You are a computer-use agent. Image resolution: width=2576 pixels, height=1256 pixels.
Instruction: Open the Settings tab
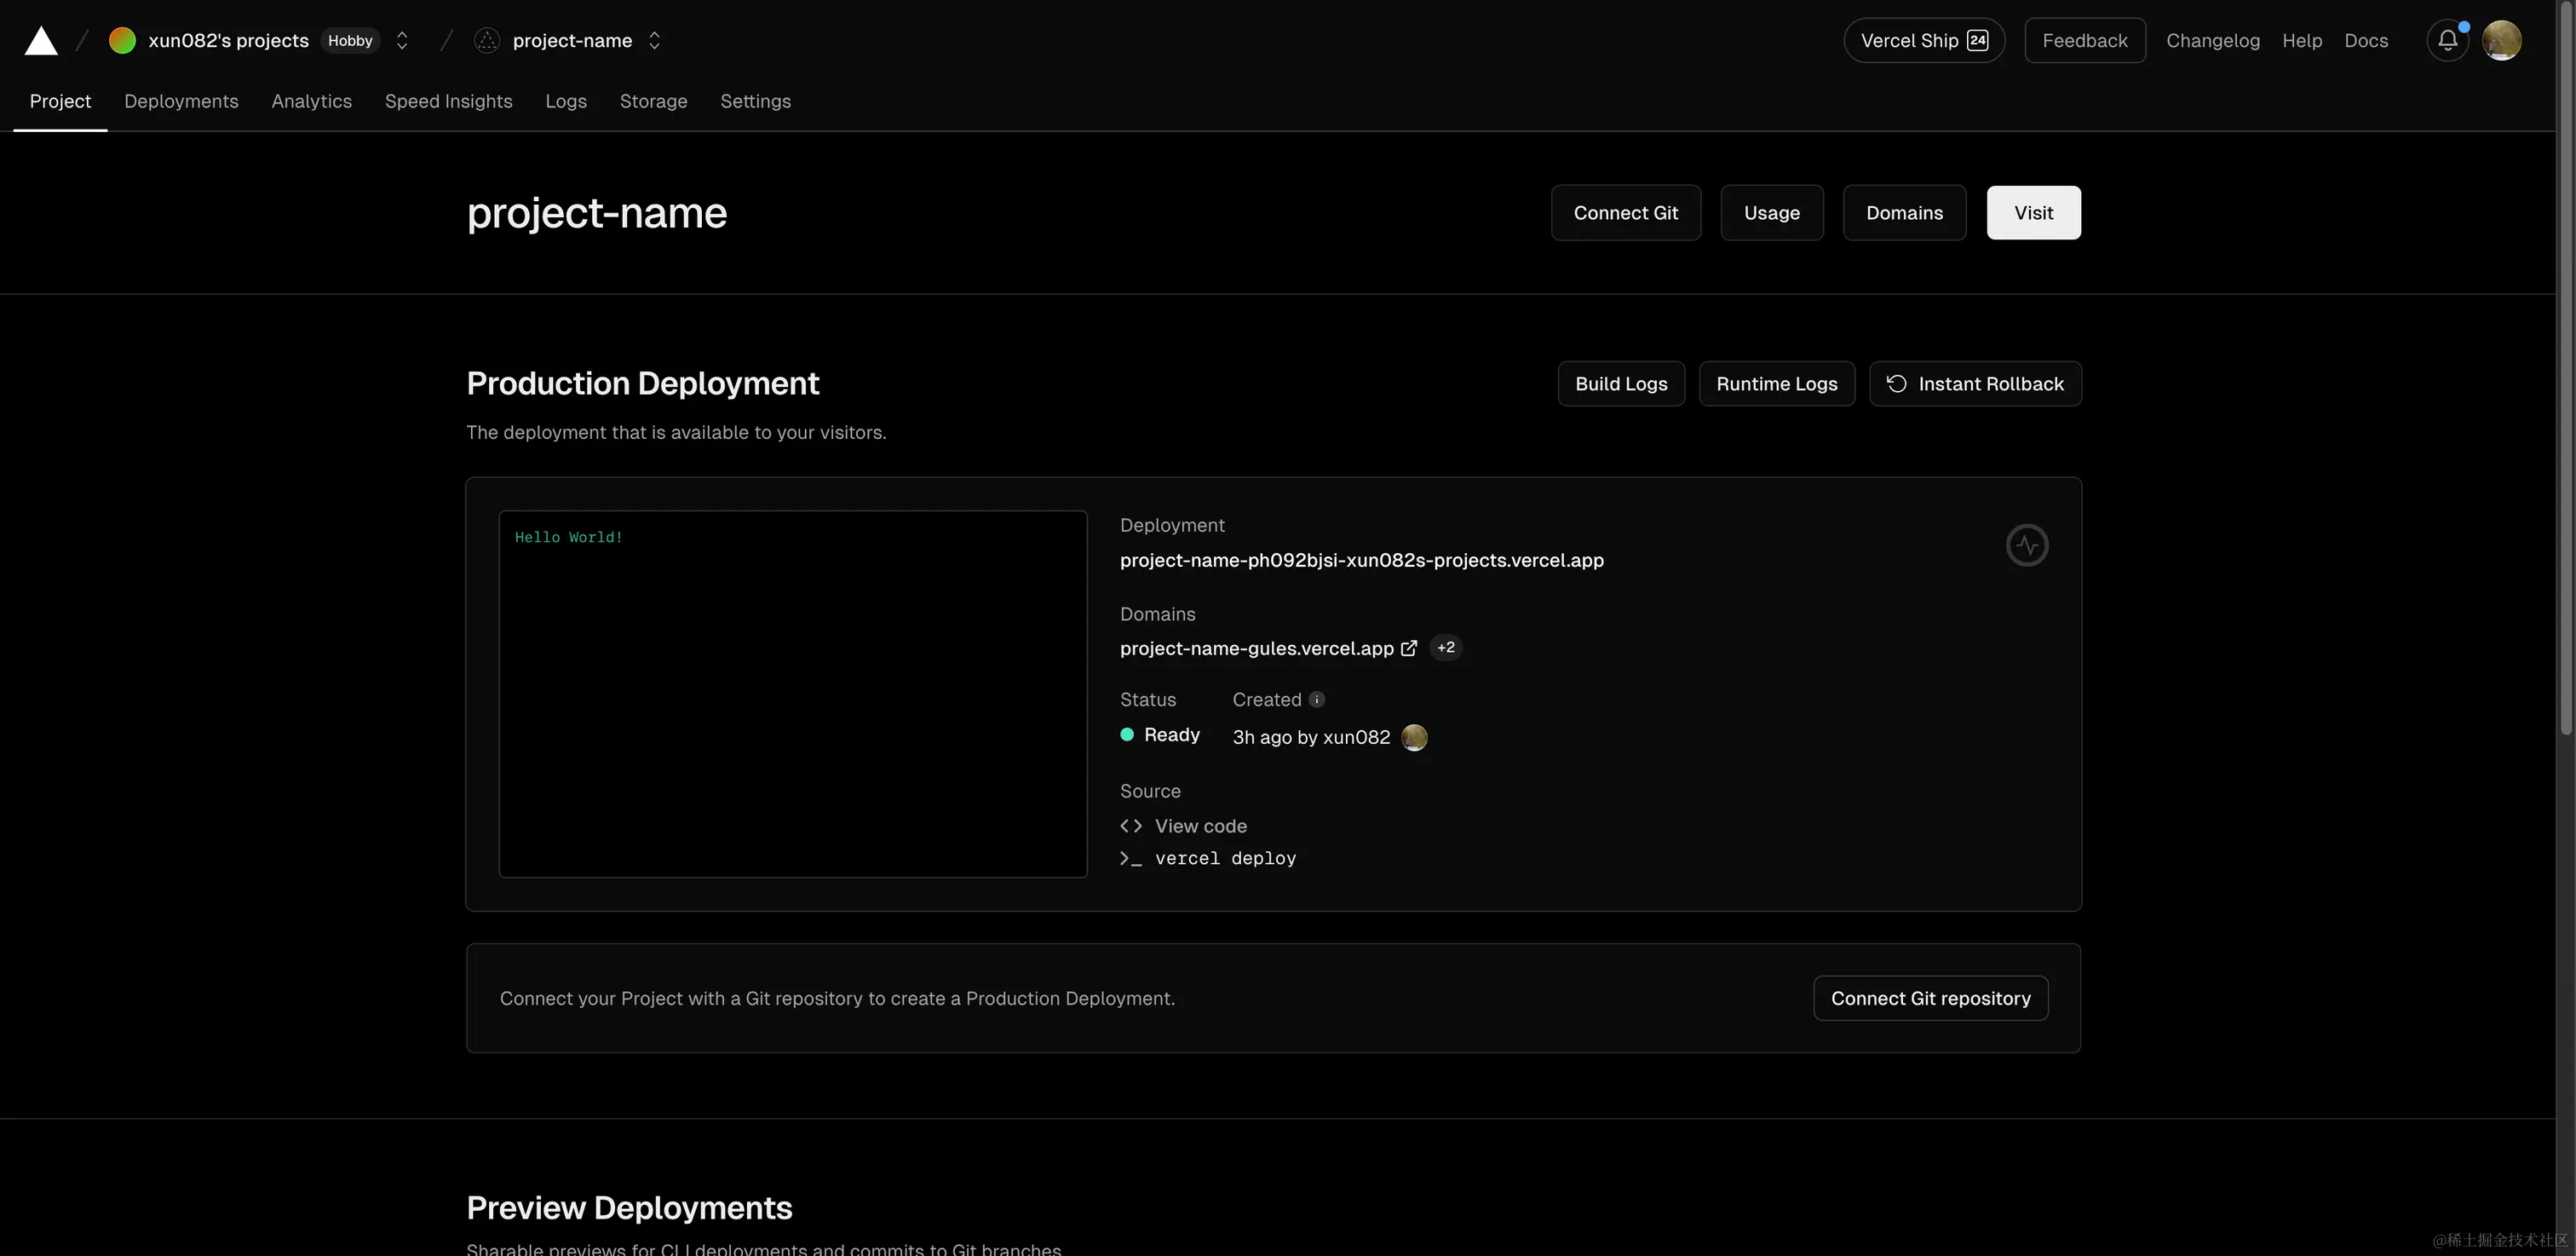pyautogui.click(x=755, y=101)
